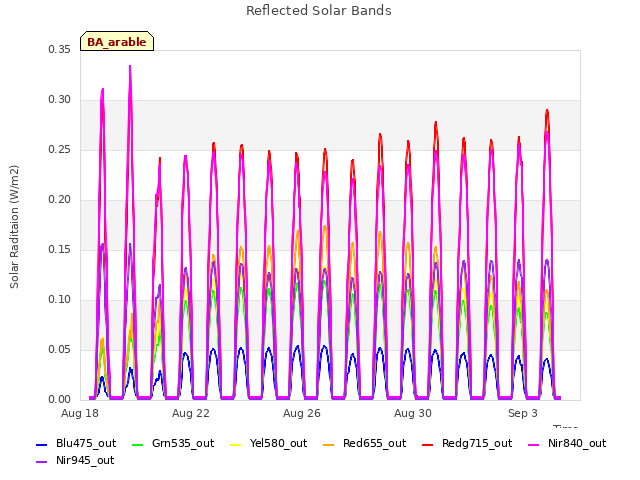The height and width of the screenshot is (480, 640).
Task: Click the 0.35 y-axis tick label
Action: pos(60,50)
